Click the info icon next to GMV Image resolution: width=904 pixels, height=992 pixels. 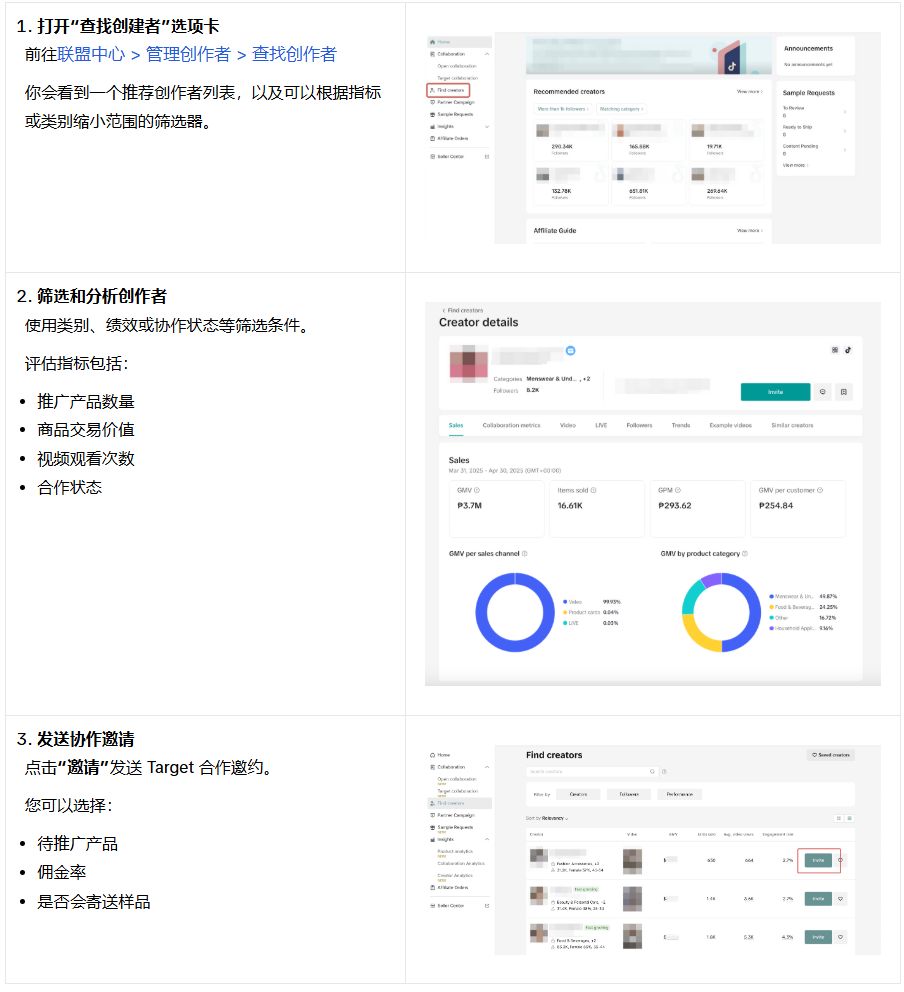click(476, 490)
